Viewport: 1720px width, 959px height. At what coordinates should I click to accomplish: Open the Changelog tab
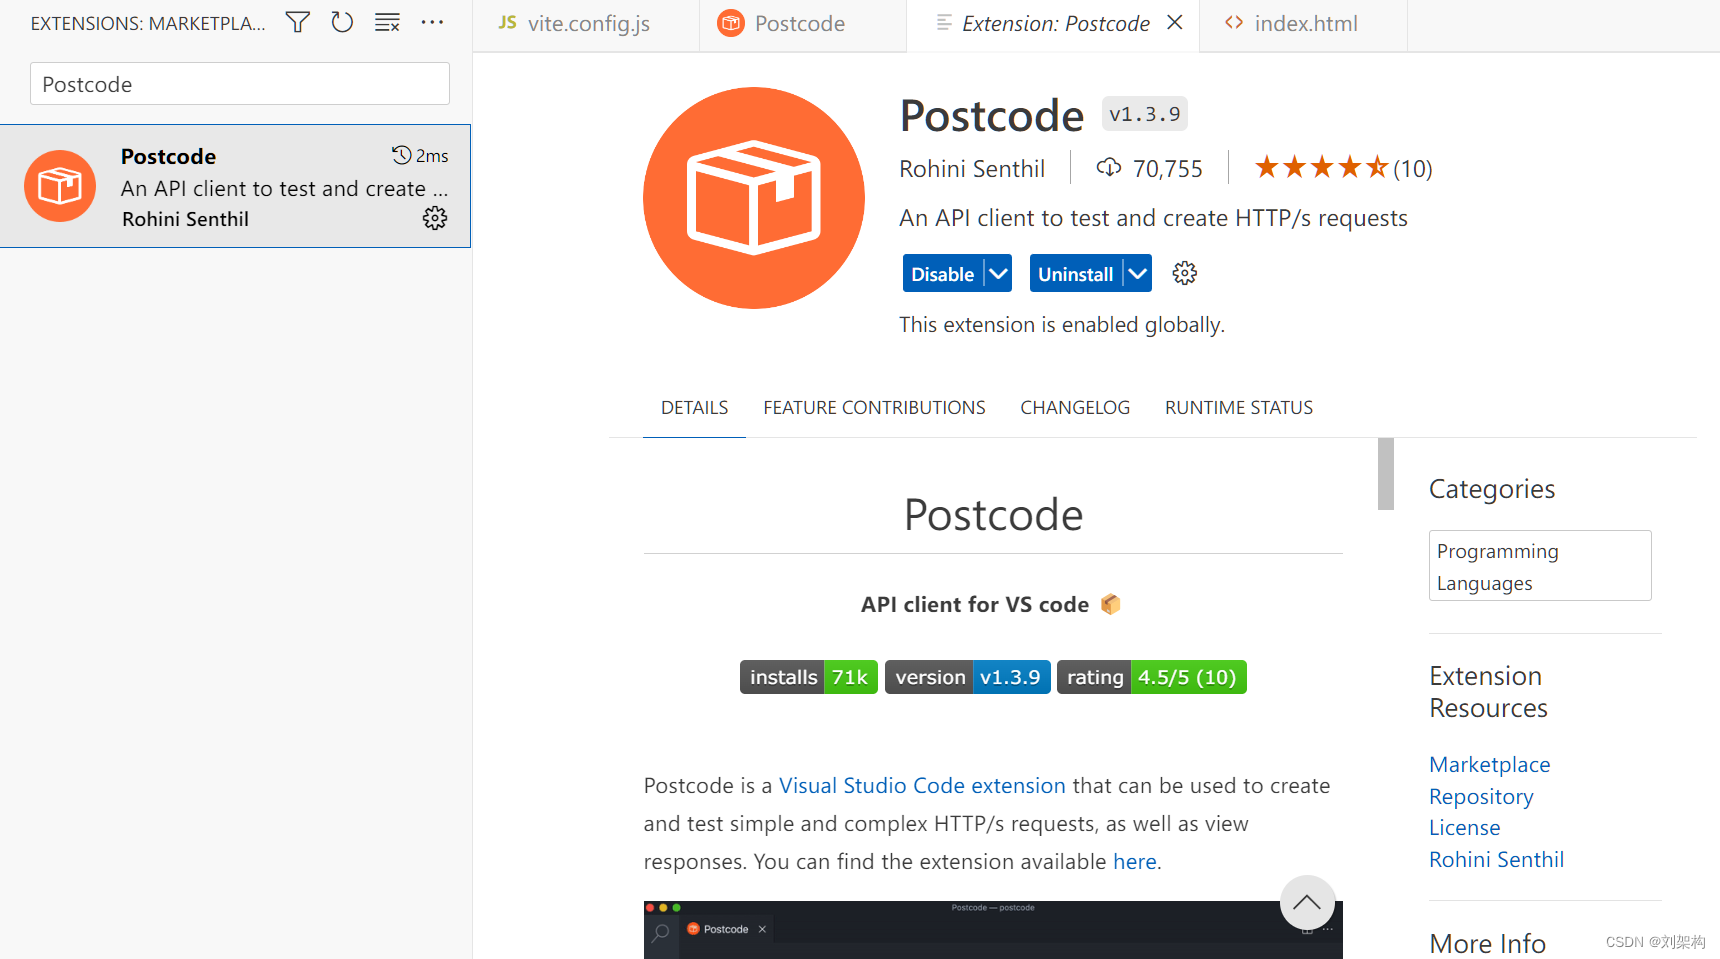click(x=1075, y=408)
